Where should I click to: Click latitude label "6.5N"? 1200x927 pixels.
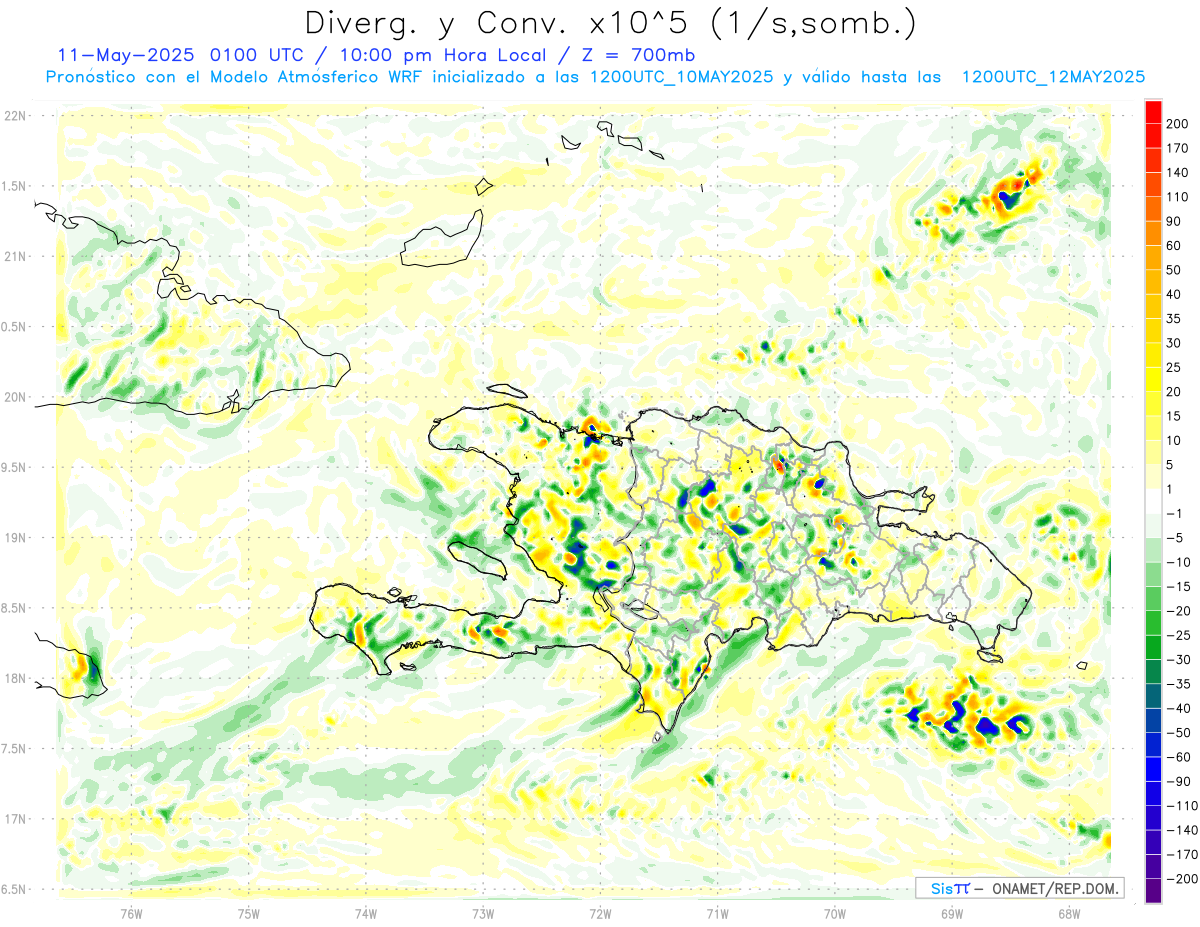(x=14, y=889)
